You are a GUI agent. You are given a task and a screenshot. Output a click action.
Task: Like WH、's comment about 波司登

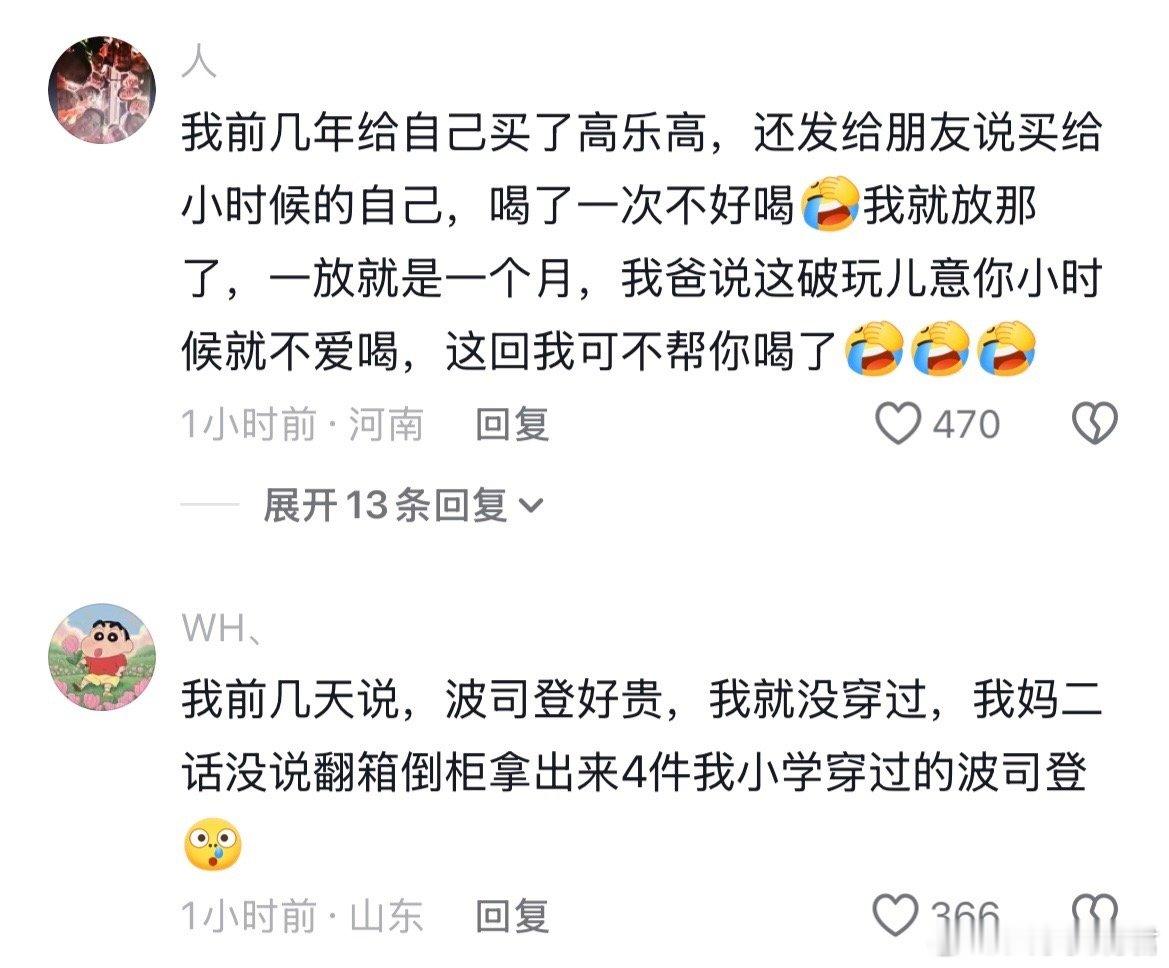[x=895, y=915]
